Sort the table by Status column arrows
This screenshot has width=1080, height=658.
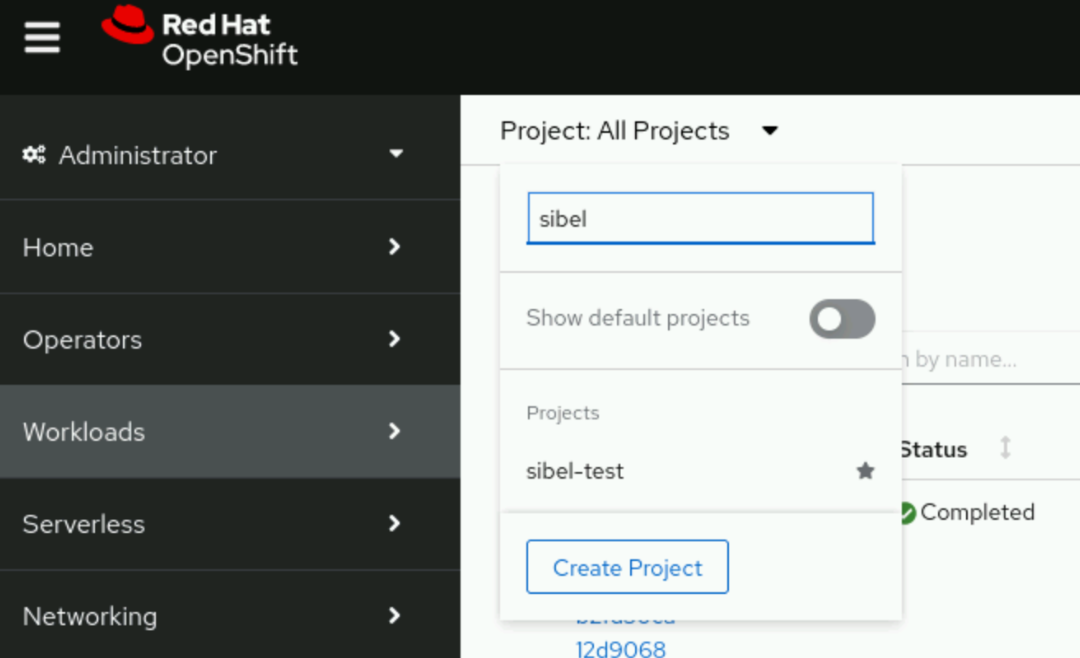[x=1006, y=448]
